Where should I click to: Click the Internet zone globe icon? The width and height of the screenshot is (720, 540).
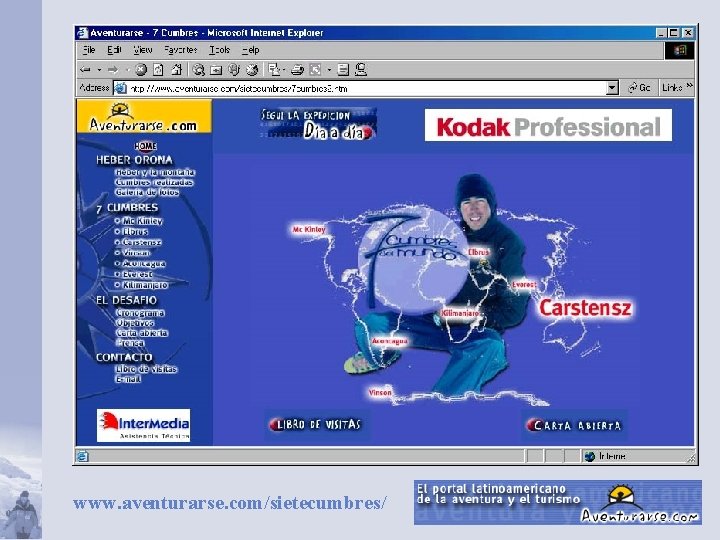coord(590,456)
